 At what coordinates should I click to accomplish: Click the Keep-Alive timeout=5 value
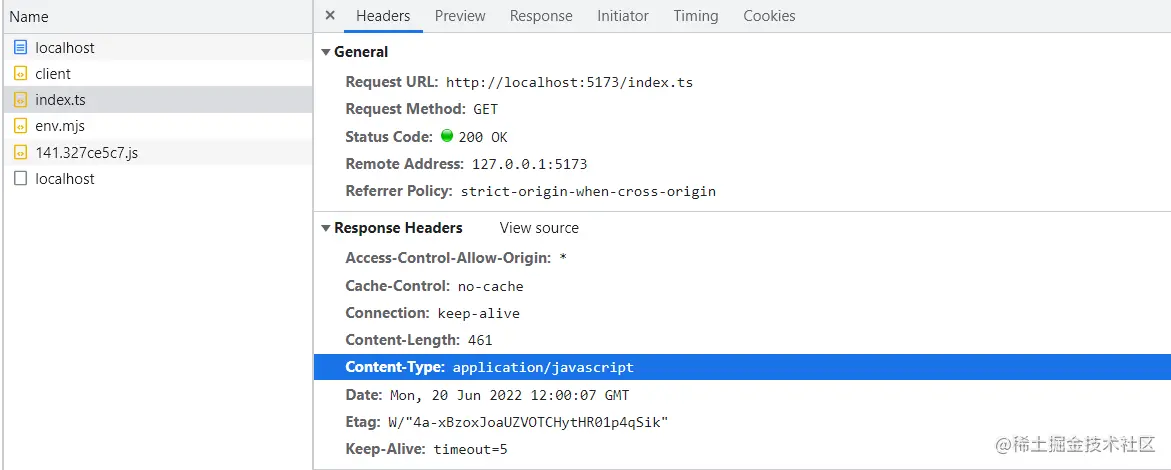click(x=470, y=450)
